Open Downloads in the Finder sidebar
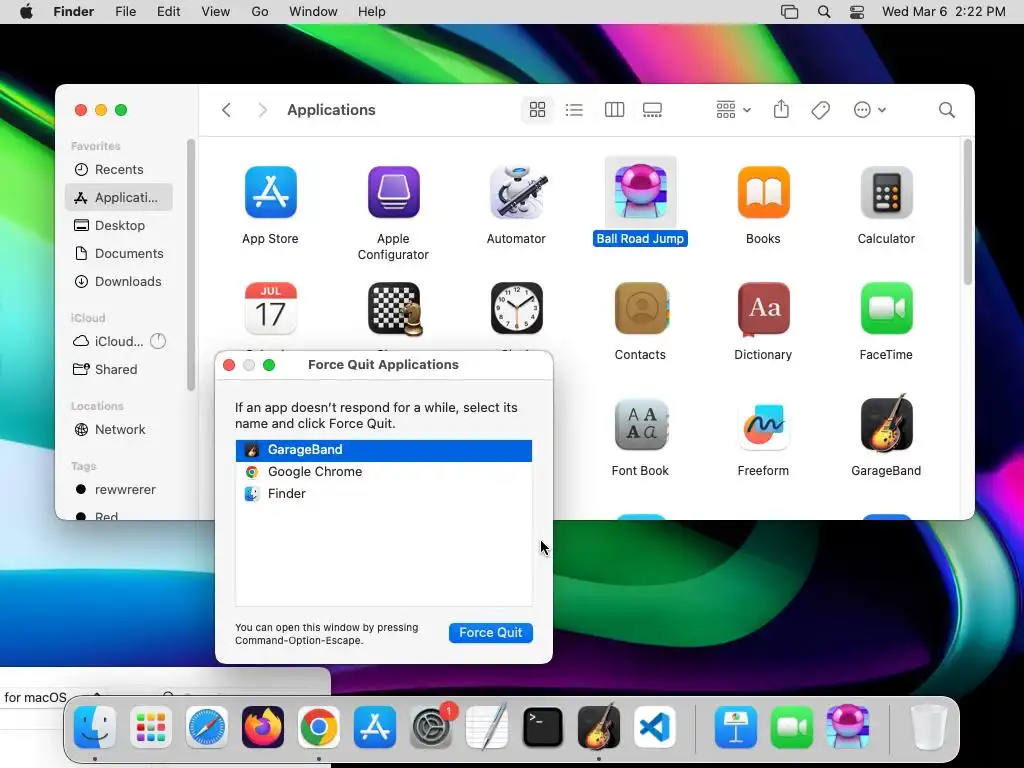This screenshot has width=1024, height=768. pos(118,281)
